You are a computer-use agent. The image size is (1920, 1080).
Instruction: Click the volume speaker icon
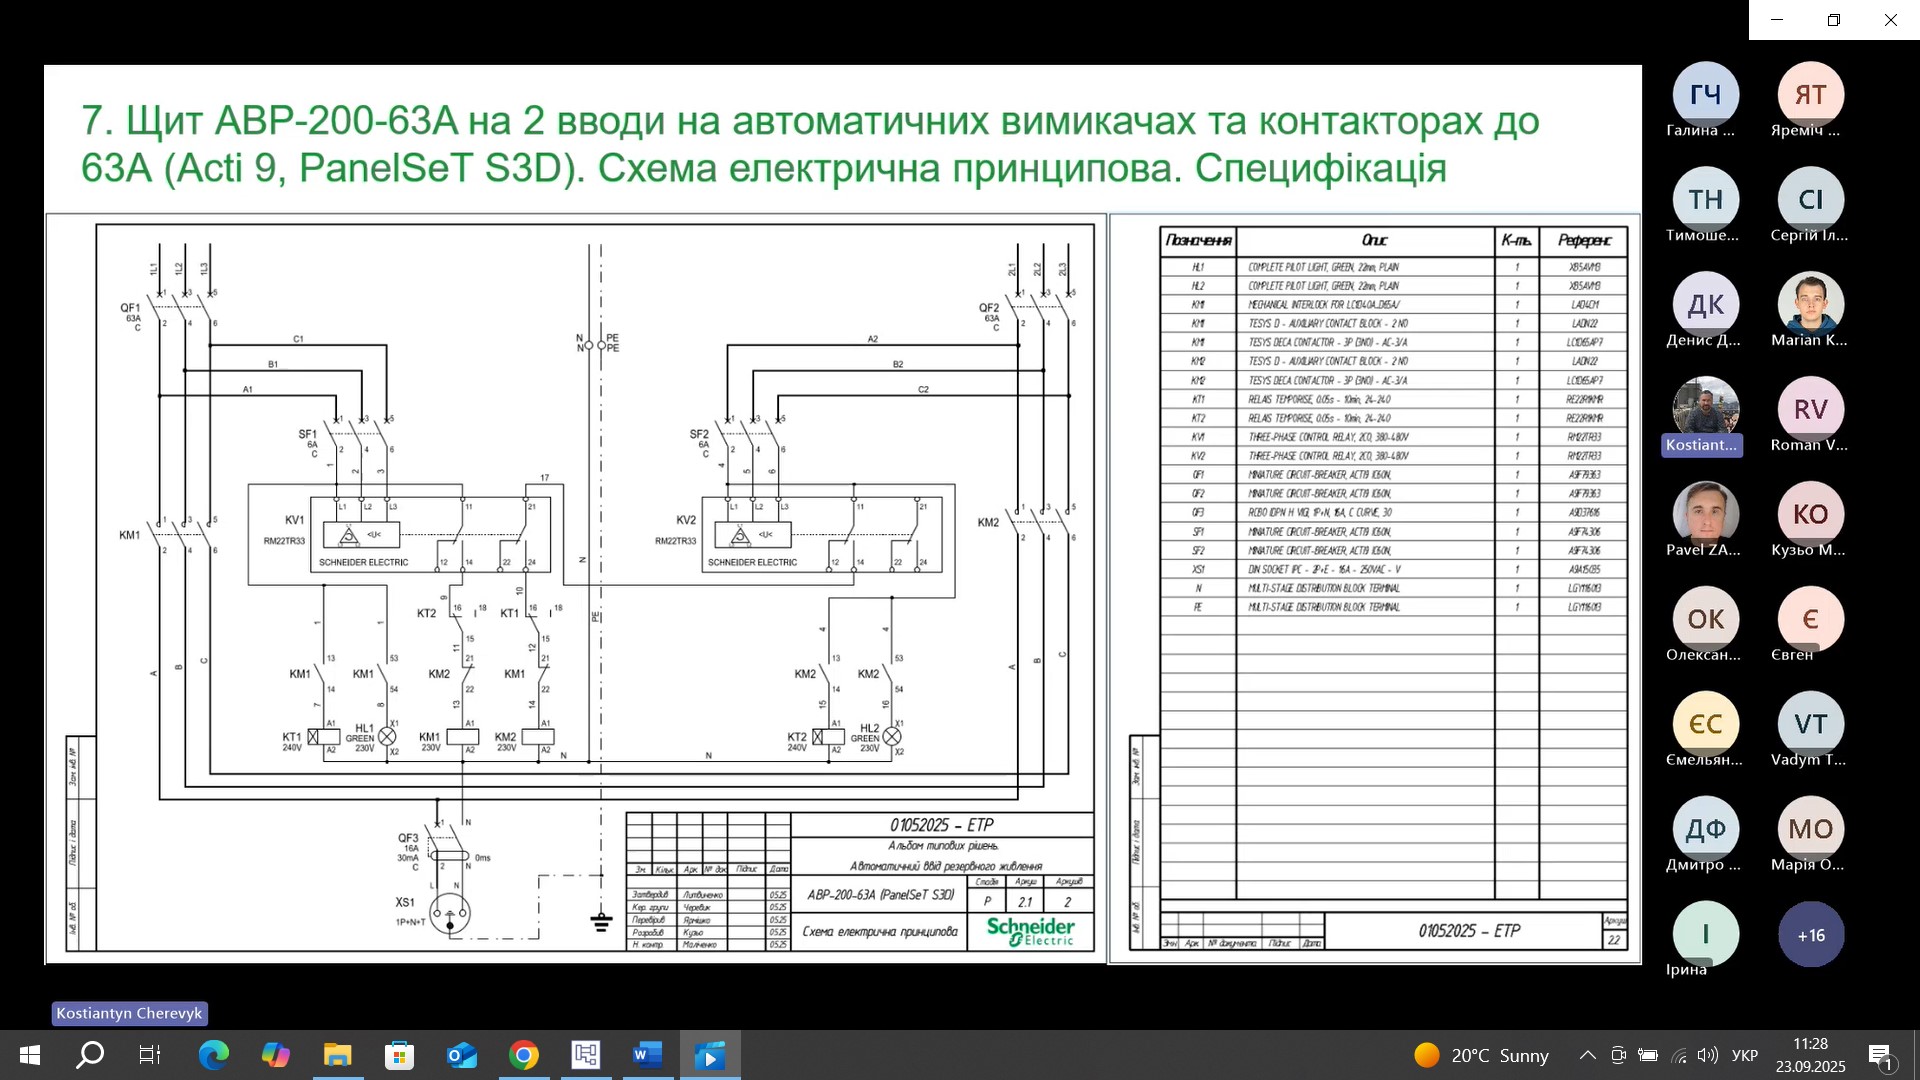click(x=1707, y=1055)
